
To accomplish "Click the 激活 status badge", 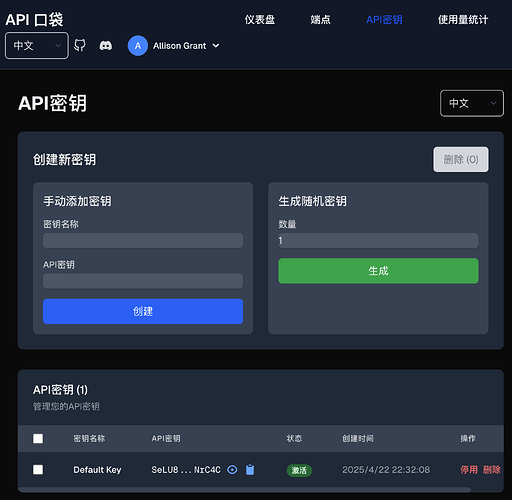I will tap(299, 470).
